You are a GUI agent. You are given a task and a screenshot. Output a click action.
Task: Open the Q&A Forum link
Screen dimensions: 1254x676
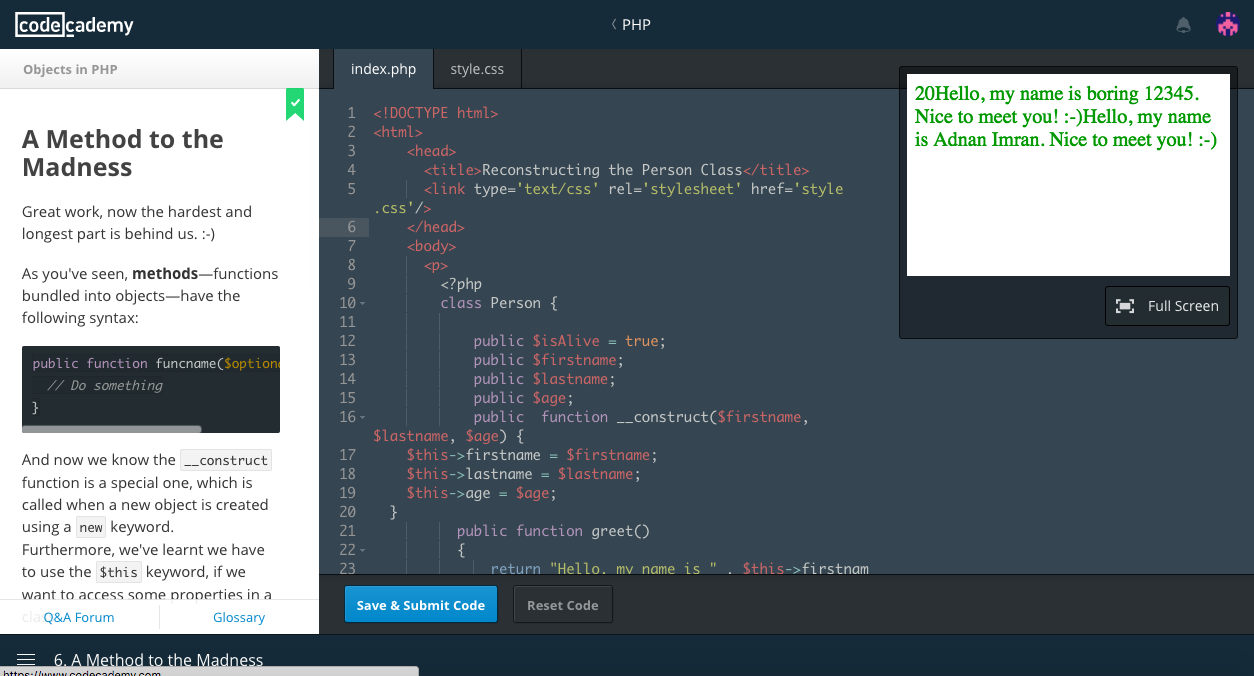79,617
